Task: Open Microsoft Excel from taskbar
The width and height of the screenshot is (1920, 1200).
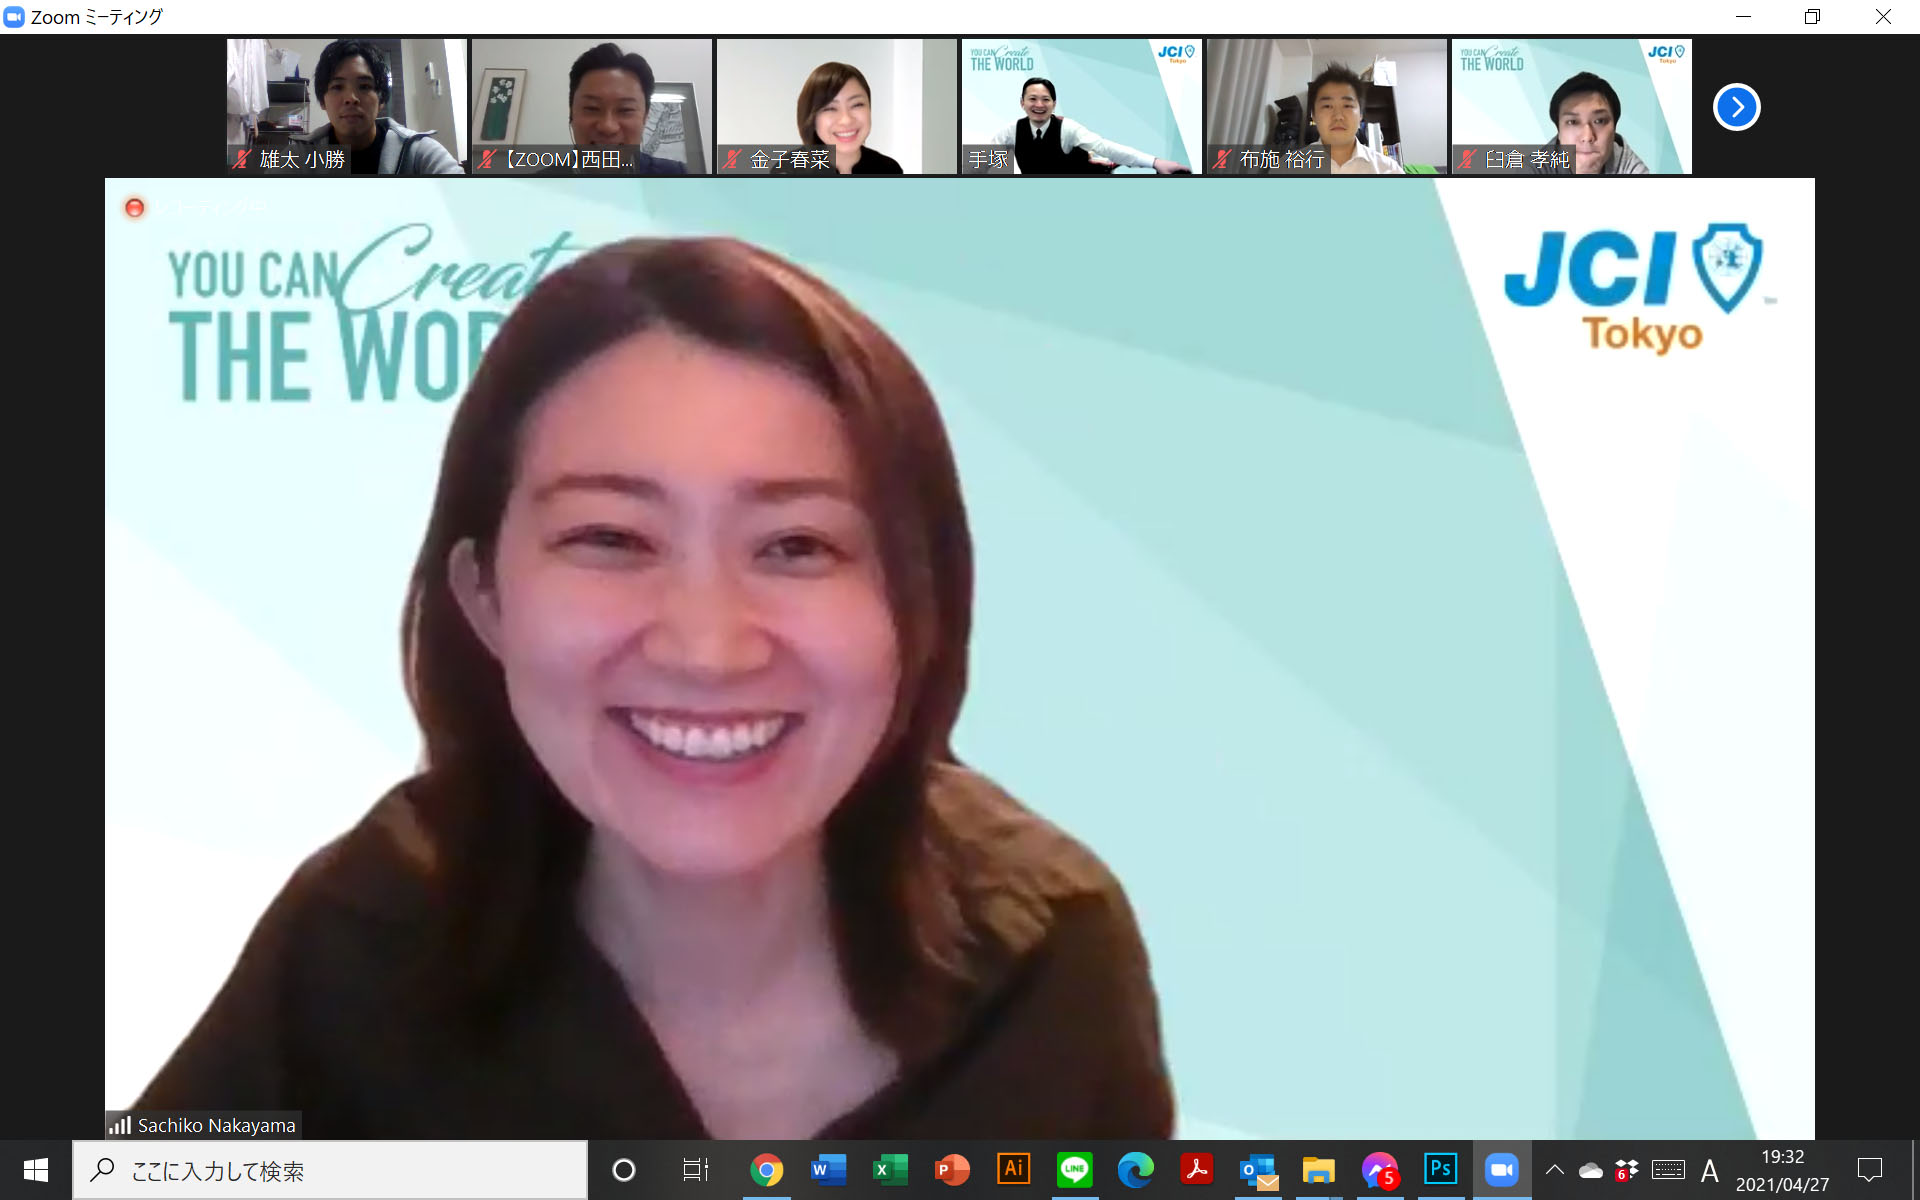Action: (890, 1169)
